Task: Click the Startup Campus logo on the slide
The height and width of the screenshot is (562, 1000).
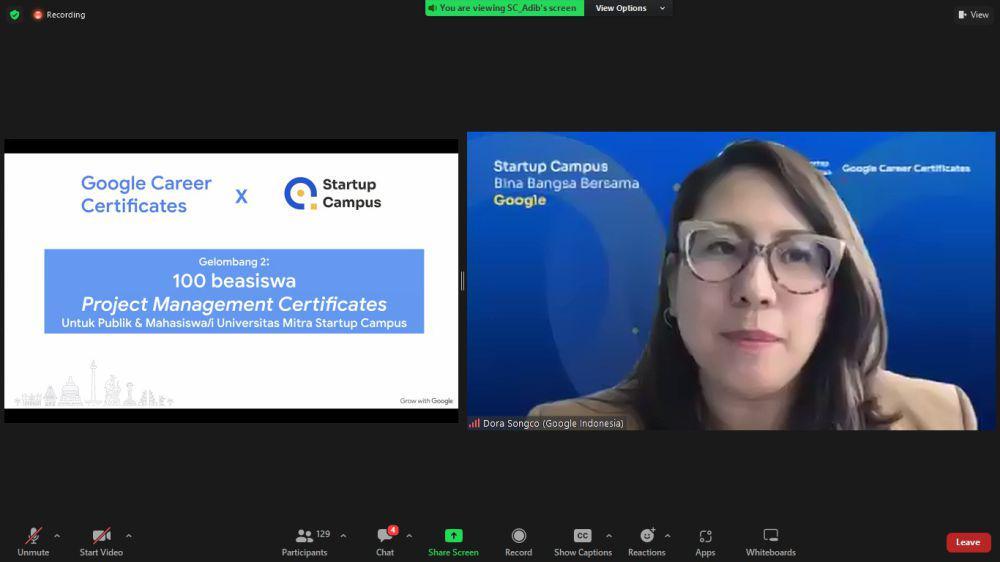Action: click(x=332, y=193)
